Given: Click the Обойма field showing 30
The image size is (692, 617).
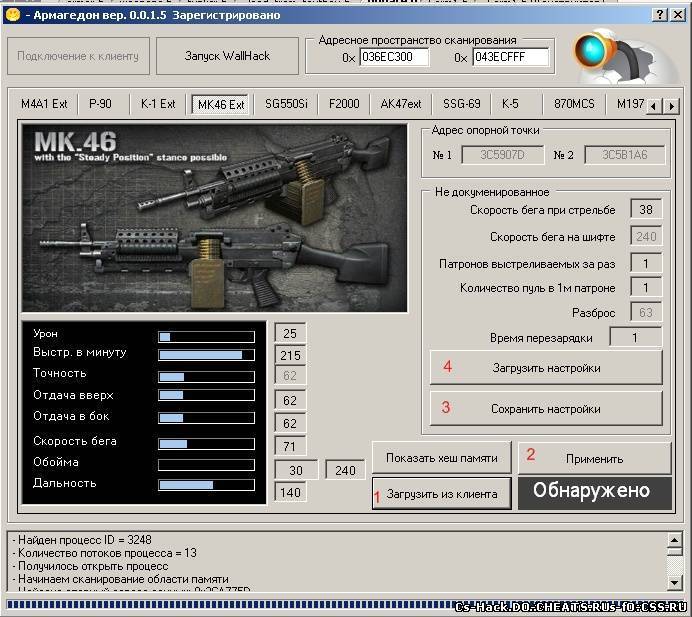Looking at the screenshot, I should coord(296,470).
